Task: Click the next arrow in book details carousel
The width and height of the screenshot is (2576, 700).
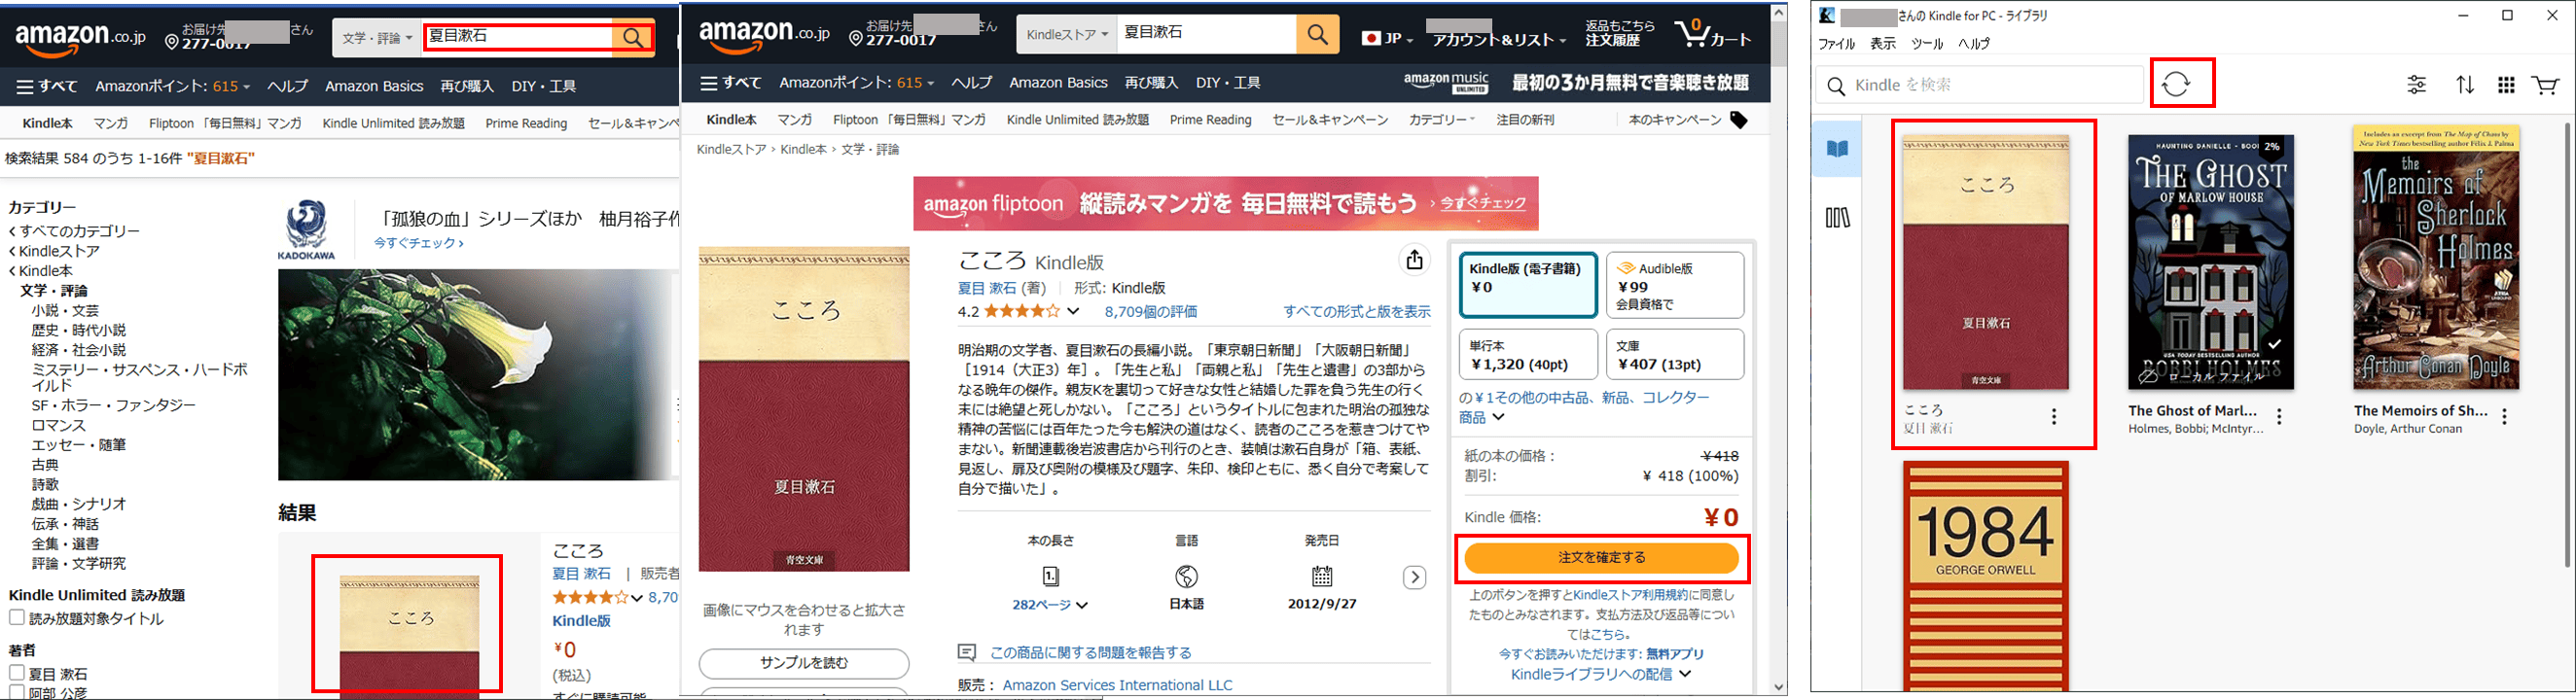Action: pos(1414,577)
